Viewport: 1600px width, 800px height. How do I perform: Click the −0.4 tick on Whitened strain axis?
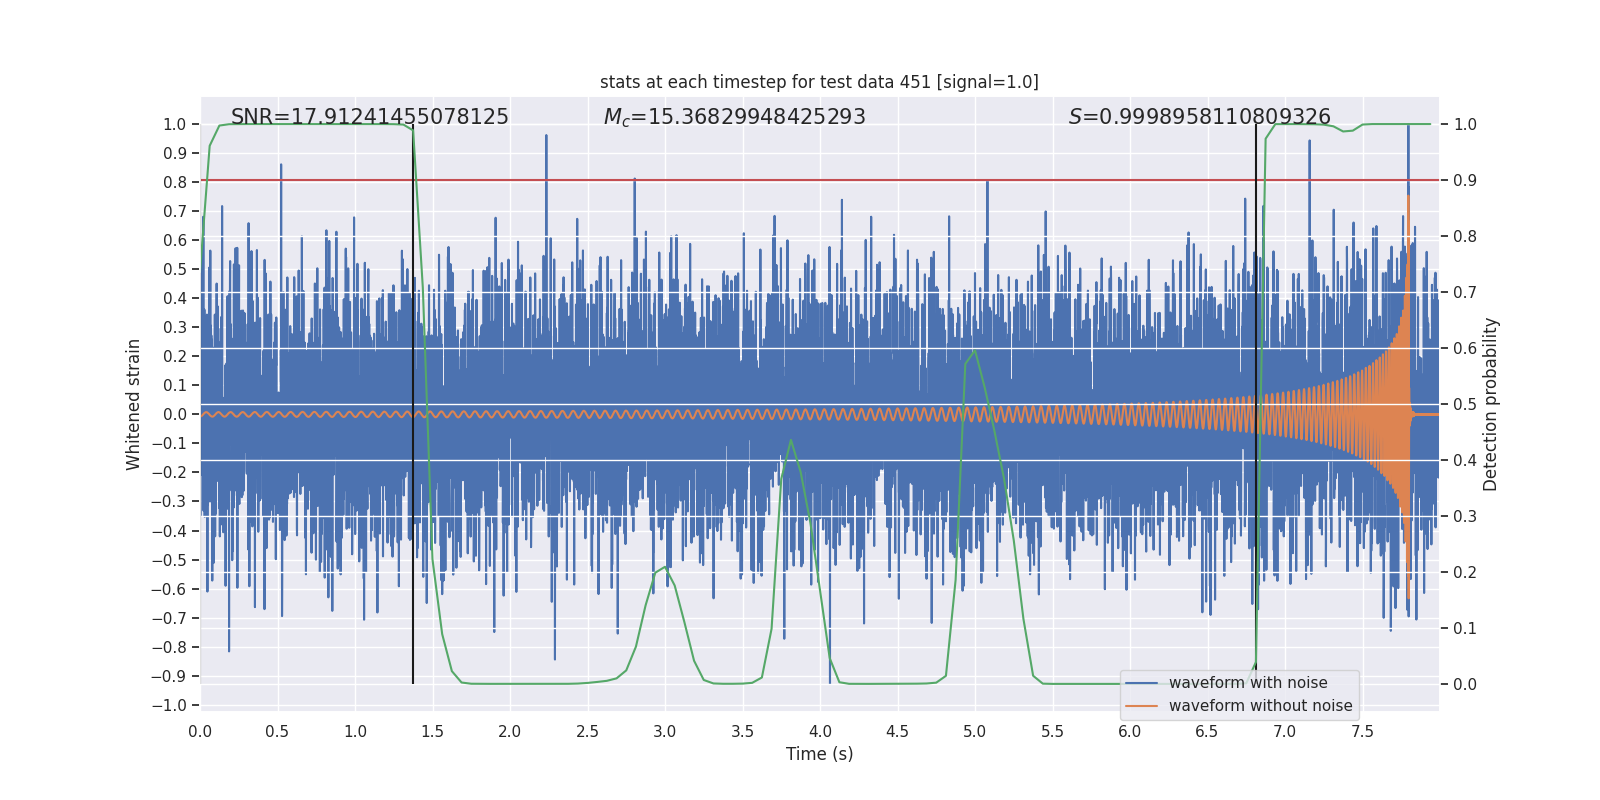[169, 531]
